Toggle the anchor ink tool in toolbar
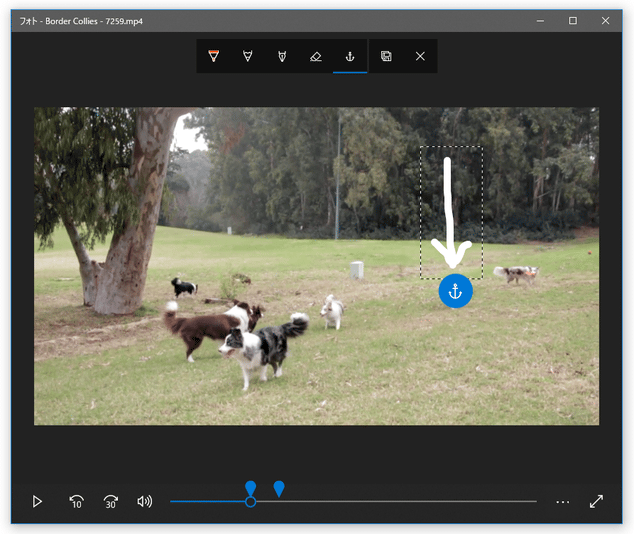 coord(350,57)
